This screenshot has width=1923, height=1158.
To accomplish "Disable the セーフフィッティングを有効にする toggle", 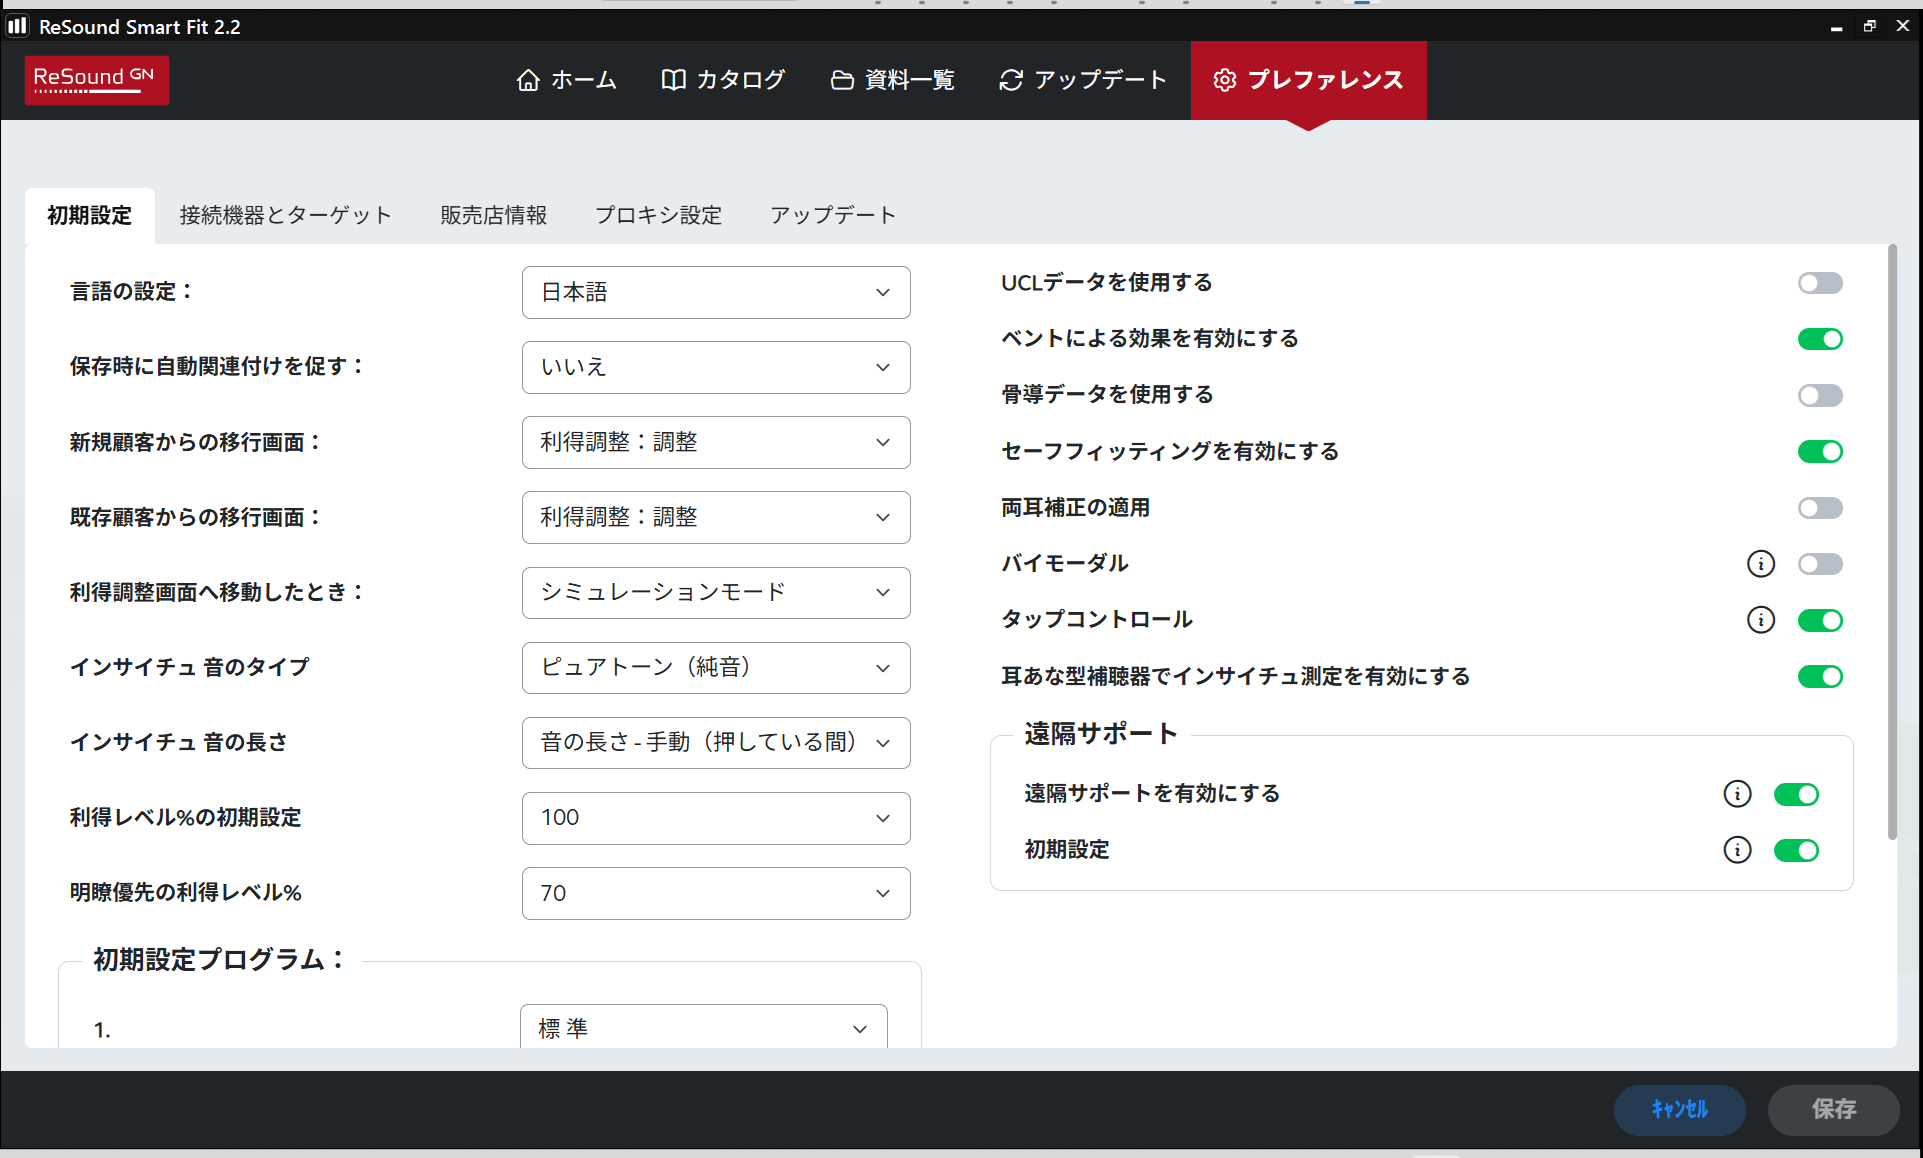I will [x=1819, y=452].
